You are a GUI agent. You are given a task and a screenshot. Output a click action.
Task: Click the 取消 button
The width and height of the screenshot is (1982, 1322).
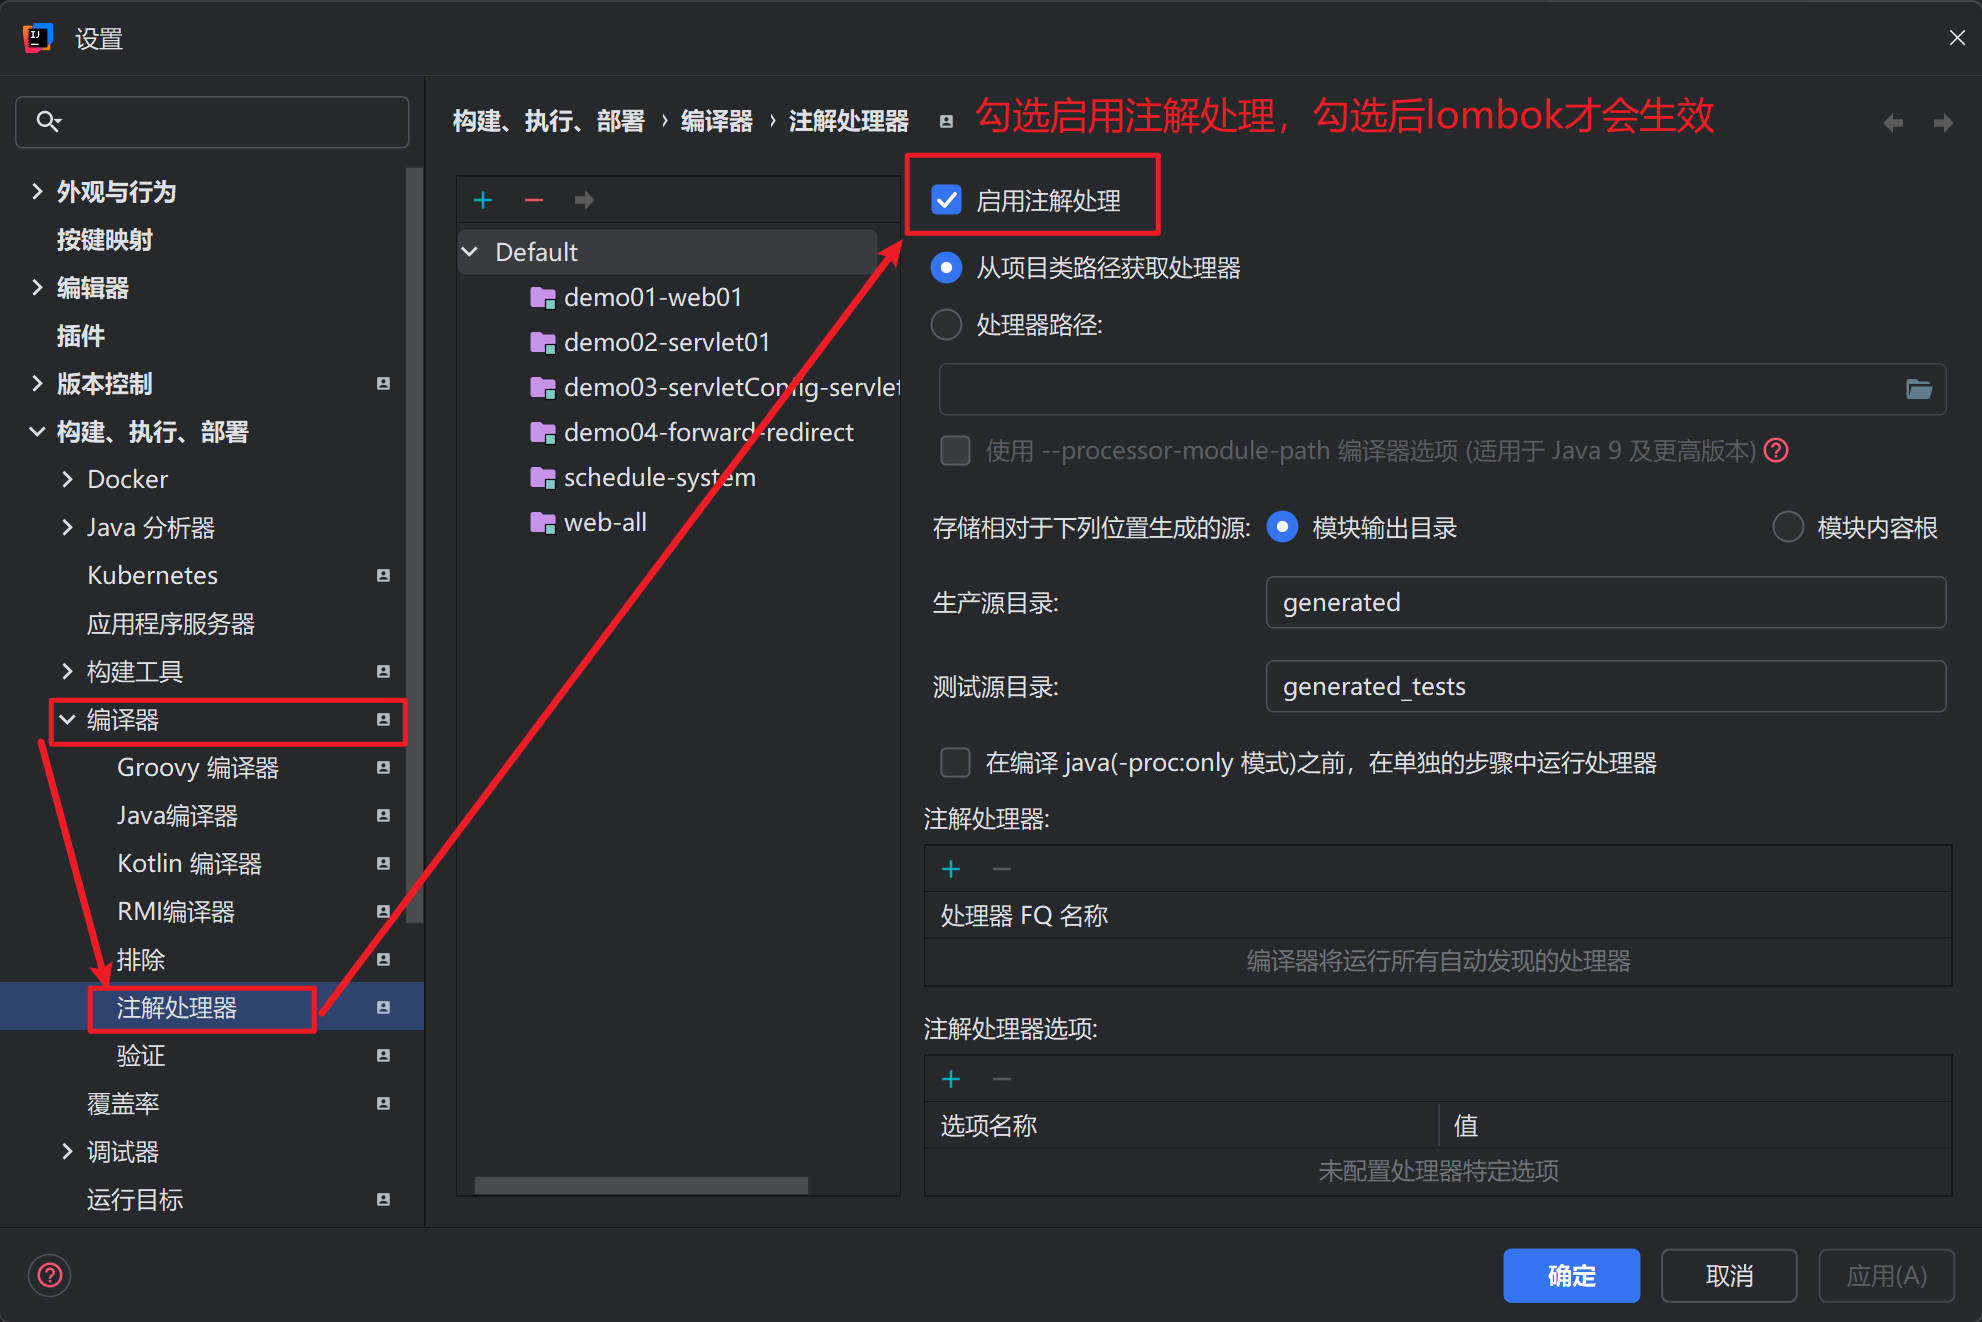[1728, 1275]
